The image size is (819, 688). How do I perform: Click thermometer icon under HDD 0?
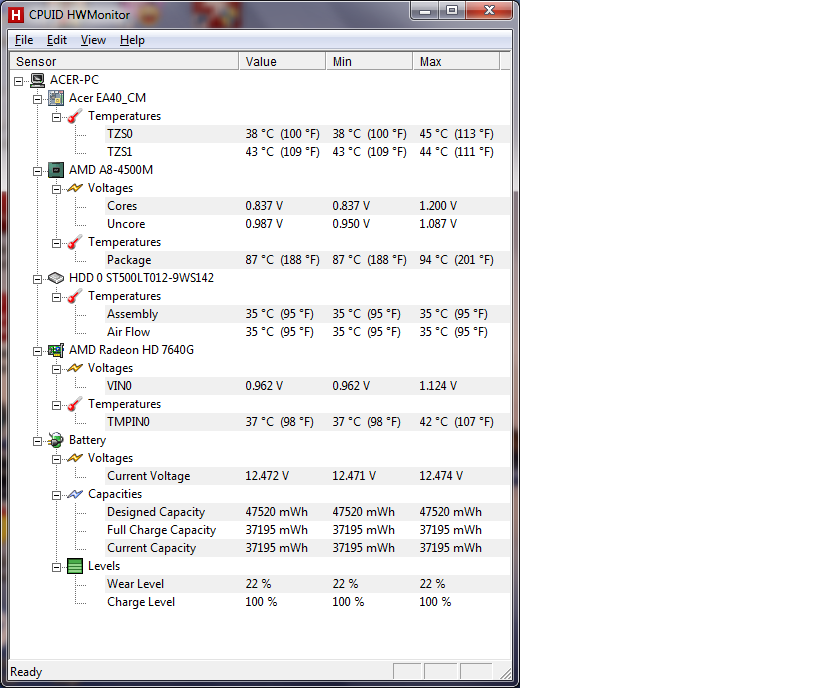75,296
